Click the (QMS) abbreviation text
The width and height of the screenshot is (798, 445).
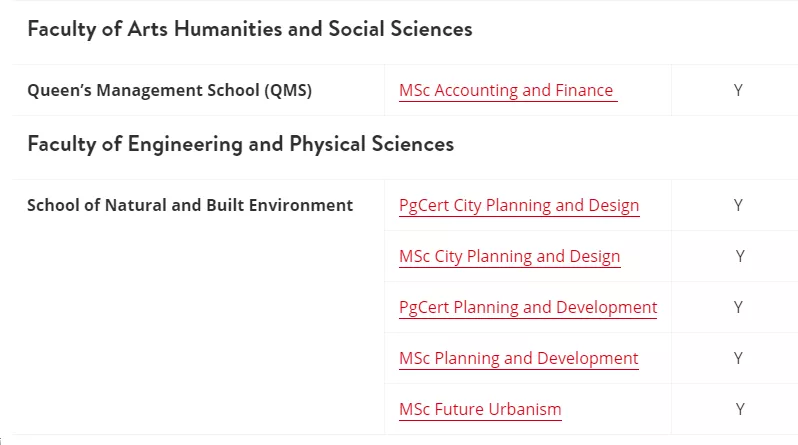point(289,90)
